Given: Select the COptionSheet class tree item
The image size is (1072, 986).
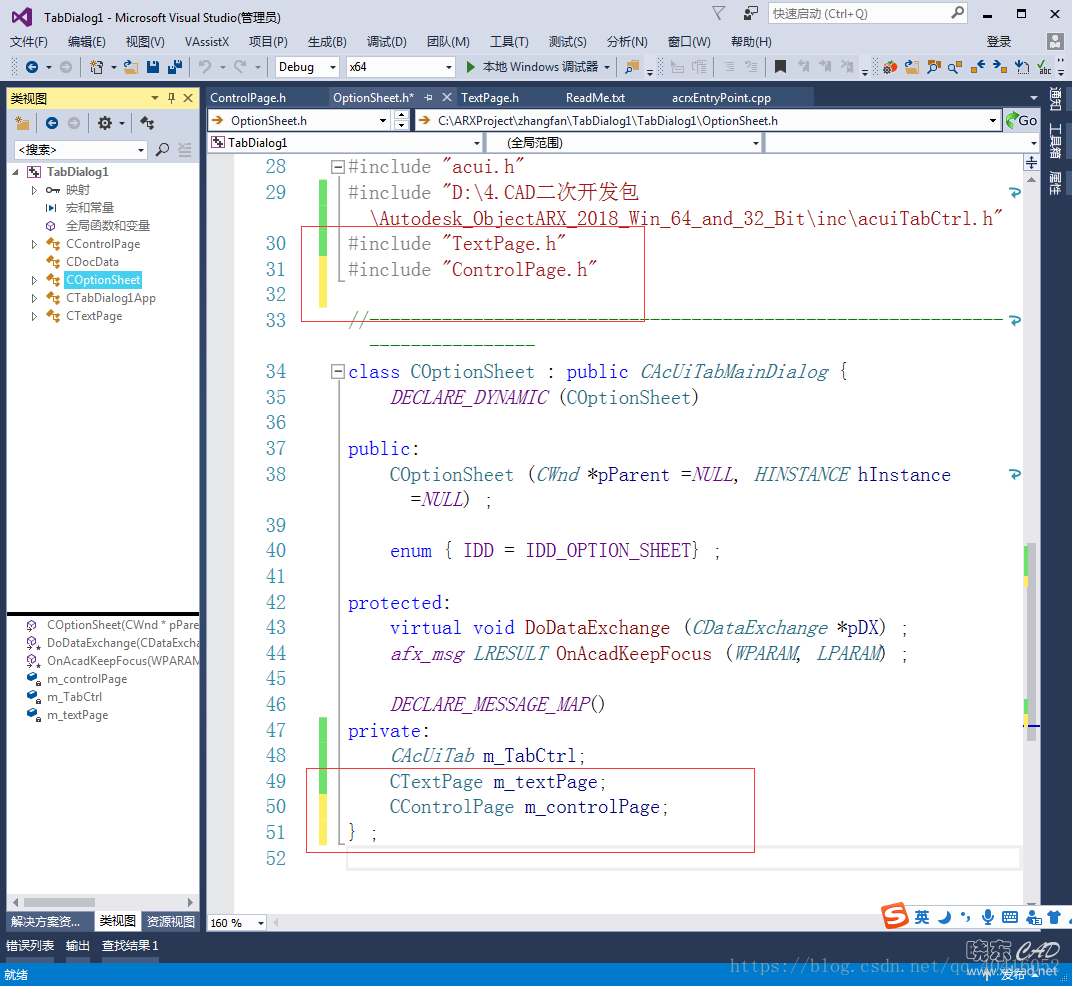Looking at the screenshot, I should point(103,280).
